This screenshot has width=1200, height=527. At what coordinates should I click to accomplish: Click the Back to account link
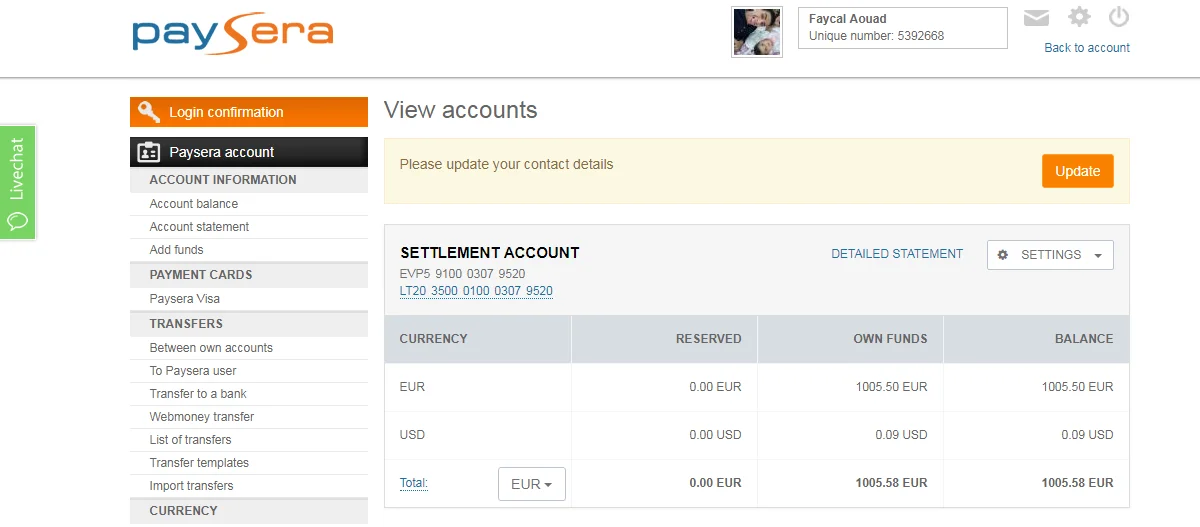1087,48
